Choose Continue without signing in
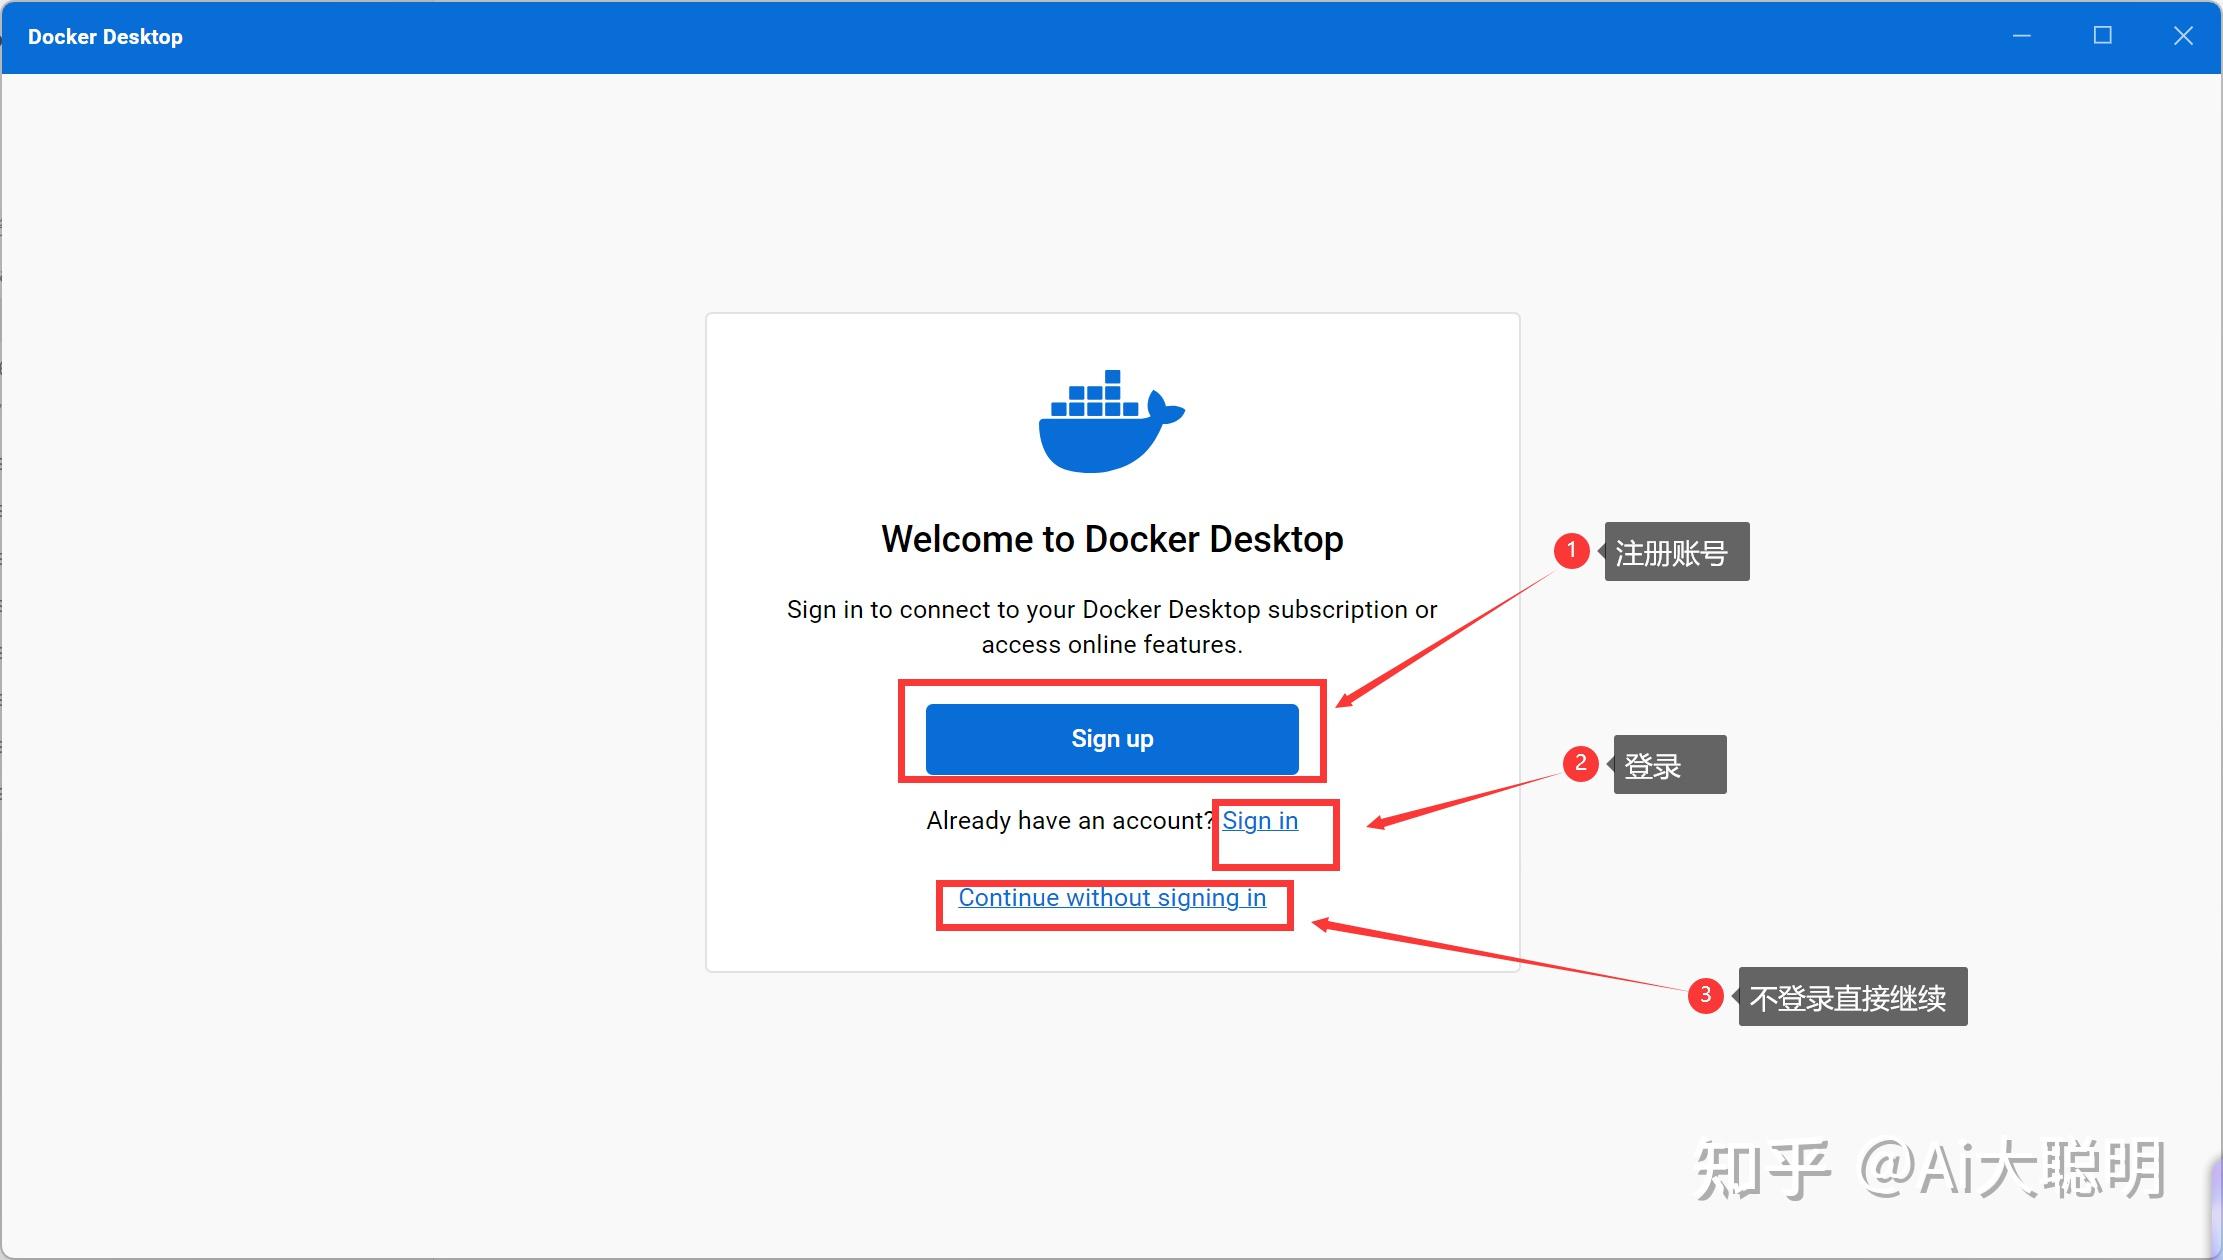 [x=1112, y=898]
